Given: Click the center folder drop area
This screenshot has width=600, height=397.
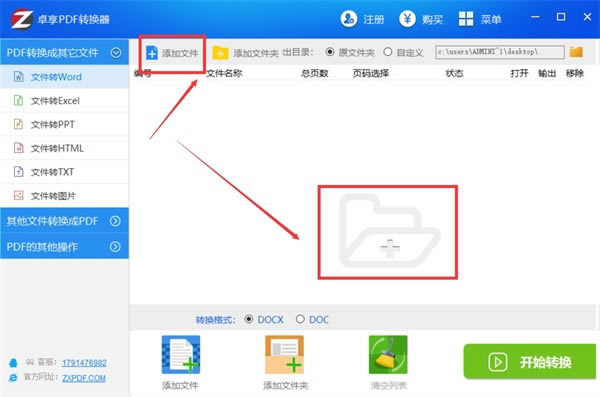Looking at the screenshot, I should coord(389,231).
